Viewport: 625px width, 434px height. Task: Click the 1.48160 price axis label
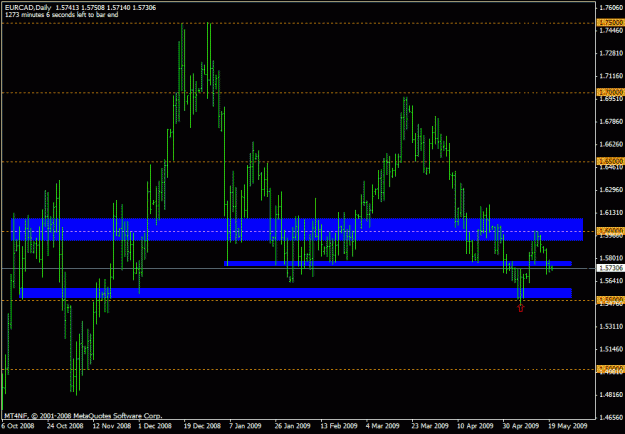click(x=611, y=395)
